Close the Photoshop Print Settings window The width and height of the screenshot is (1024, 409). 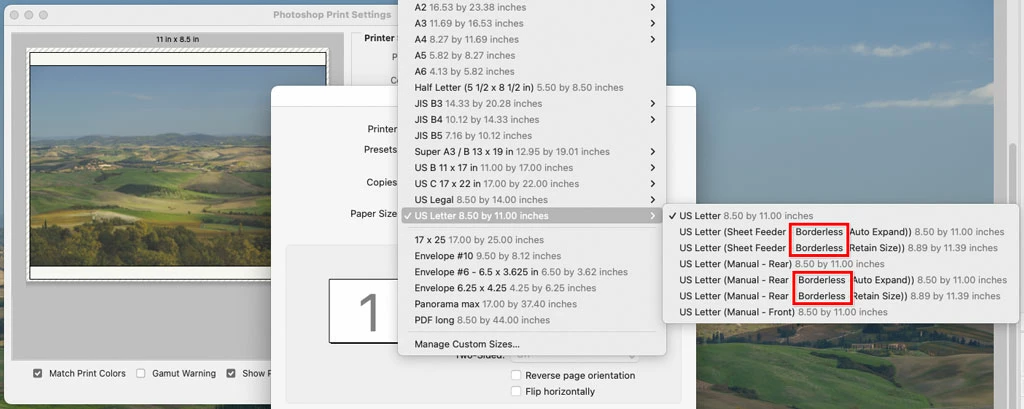pos(14,14)
